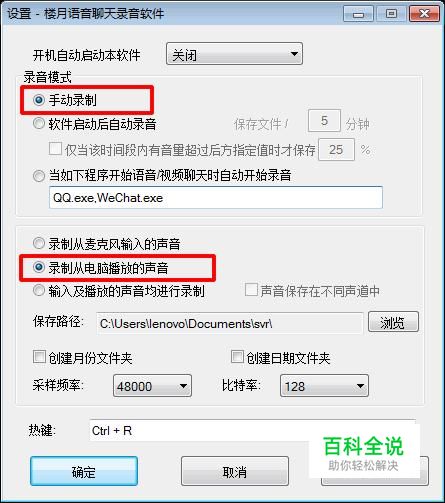
Task: Close the 设置 dialog window
Action: tap(424, 14)
